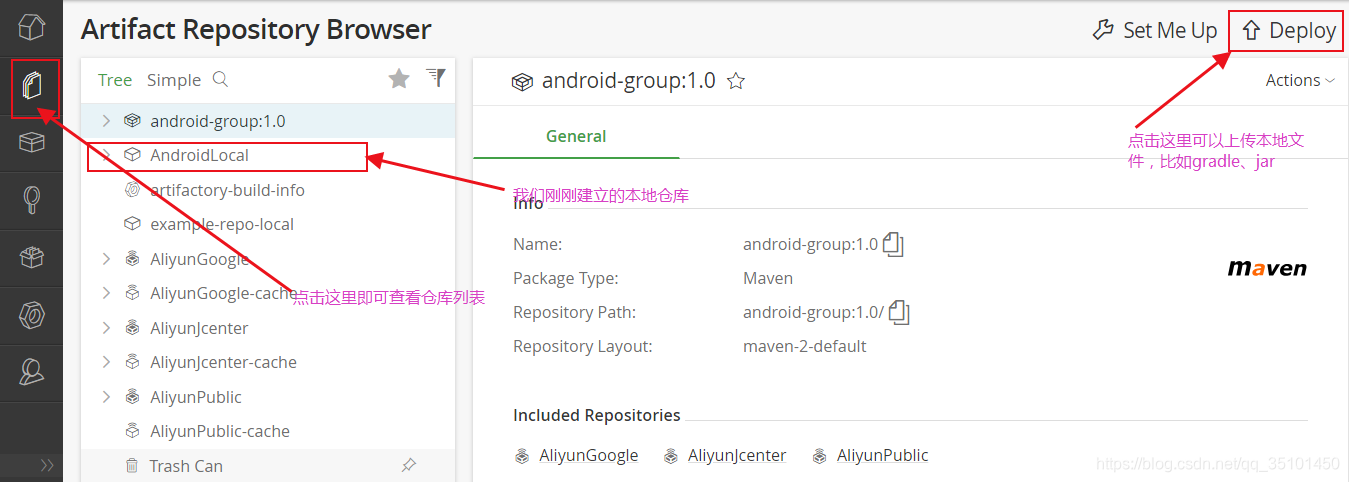Screen dimensions: 1349x482
Task: Click search magnifier next to Simple
Action: (221, 79)
